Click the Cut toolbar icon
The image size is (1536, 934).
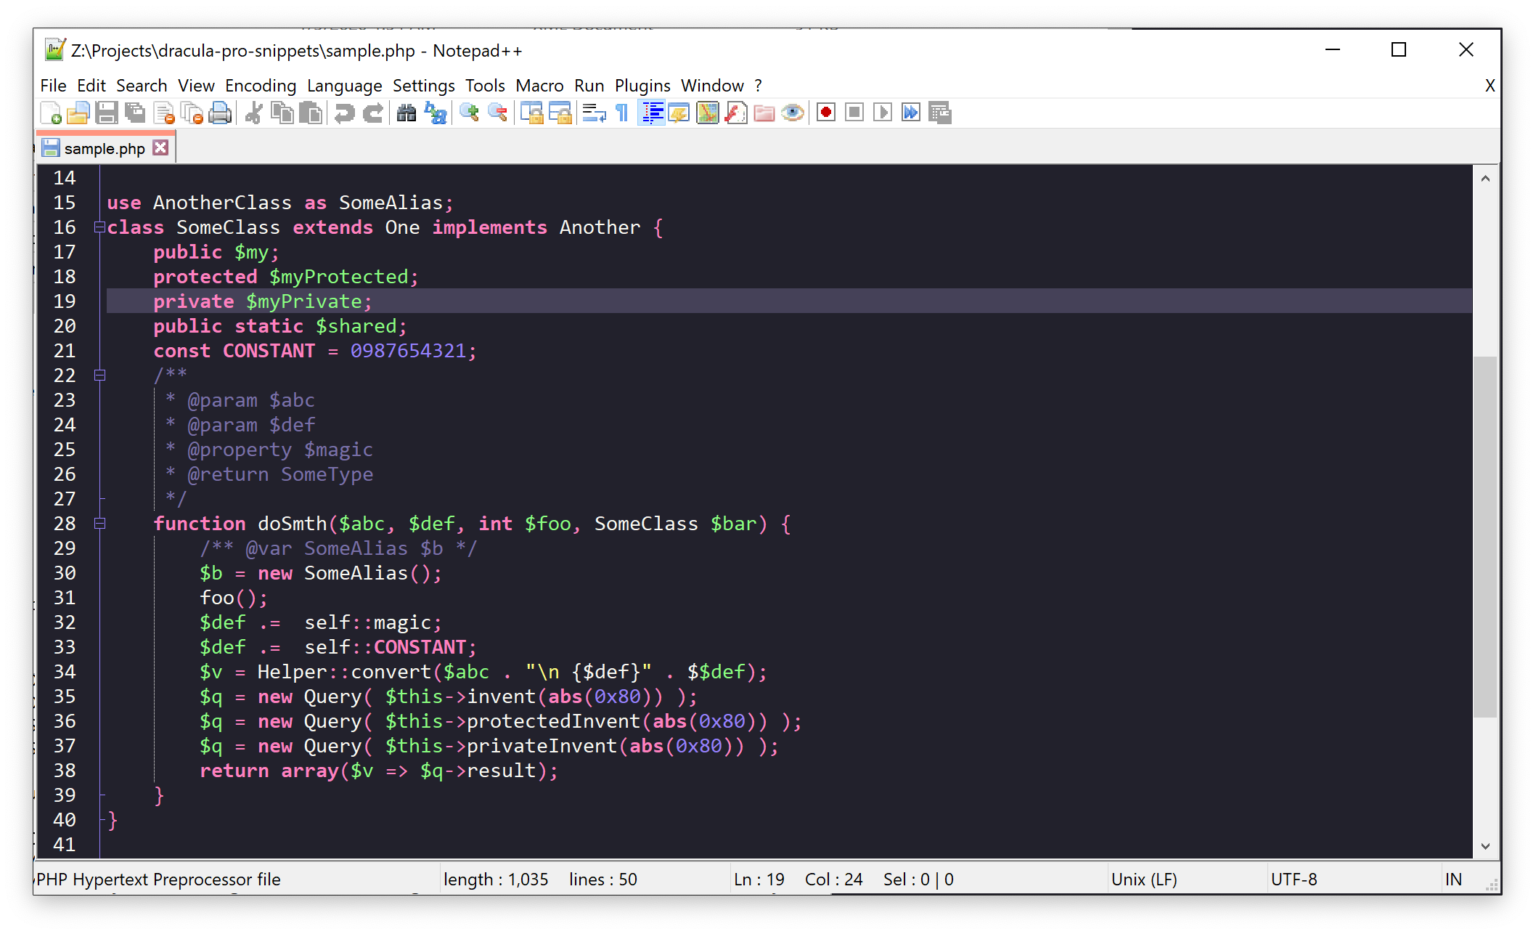(253, 112)
